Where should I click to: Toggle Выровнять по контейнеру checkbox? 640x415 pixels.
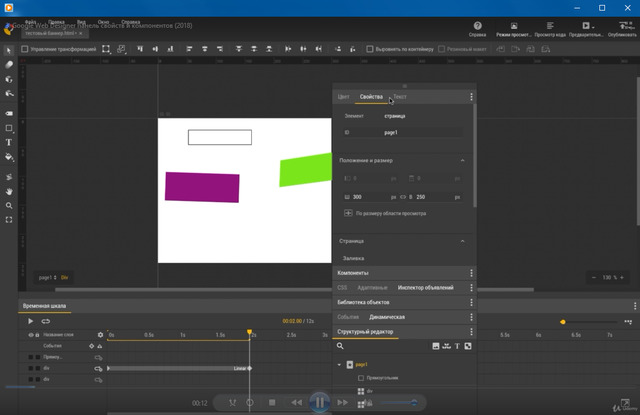coord(368,48)
